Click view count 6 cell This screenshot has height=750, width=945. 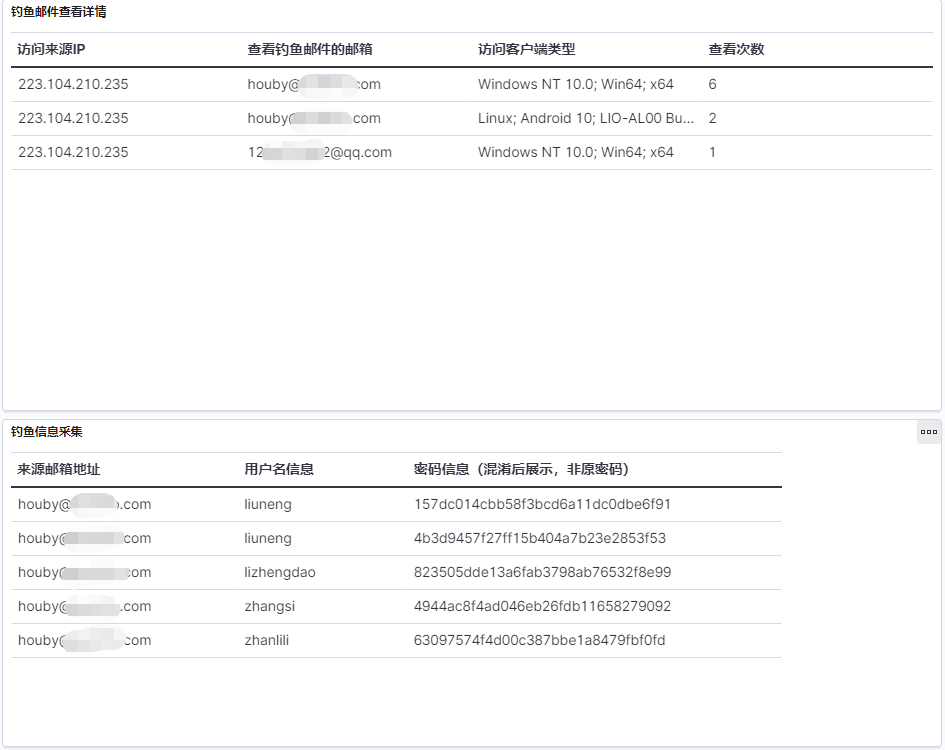coord(712,84)
